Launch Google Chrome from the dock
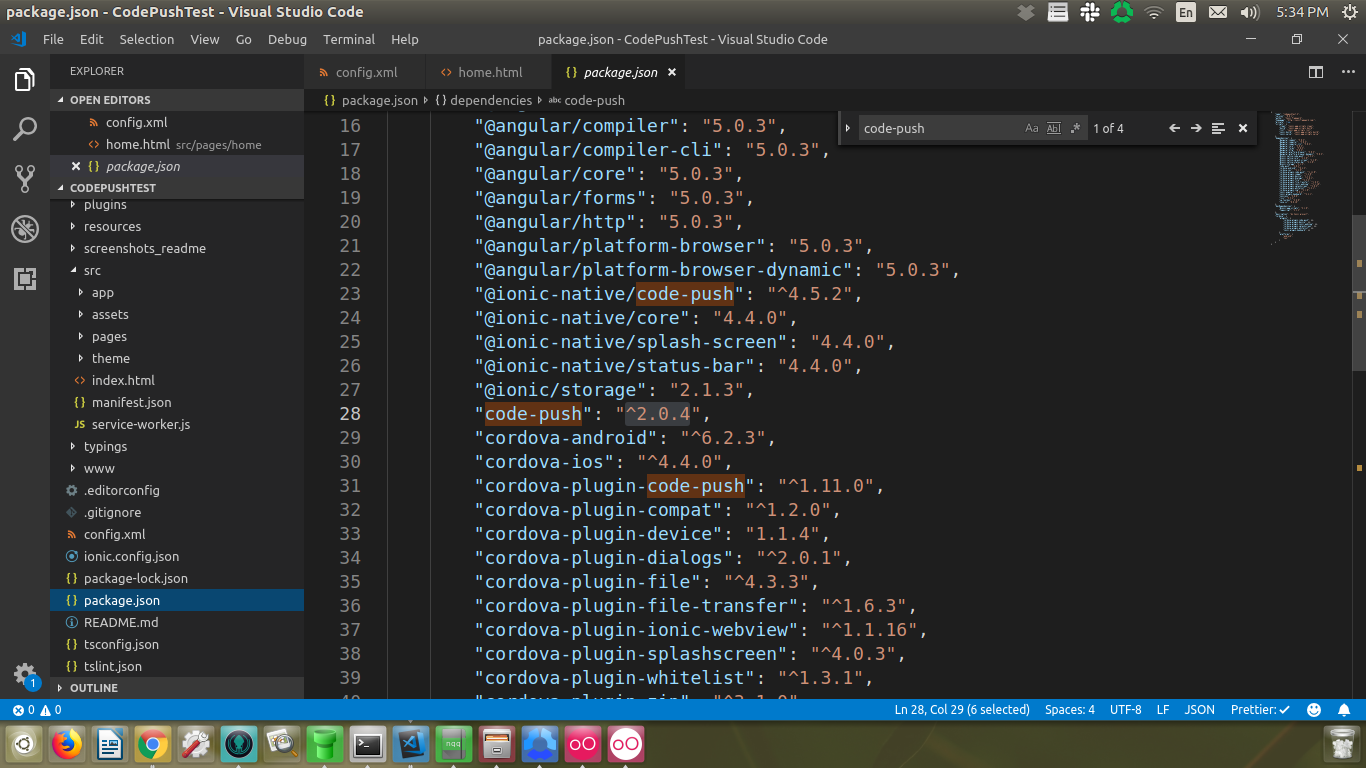 pyautogui.click(x=153, y=745)
